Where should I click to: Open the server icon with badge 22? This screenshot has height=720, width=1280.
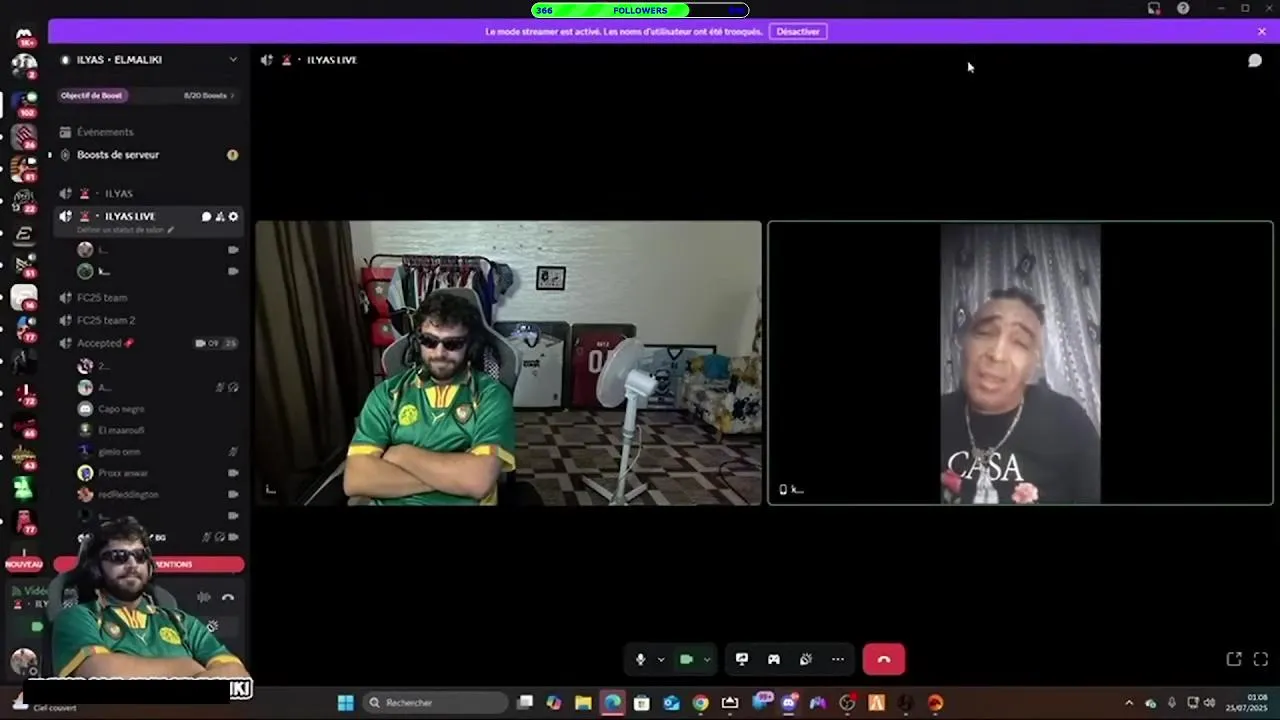(x=24, y=200)
